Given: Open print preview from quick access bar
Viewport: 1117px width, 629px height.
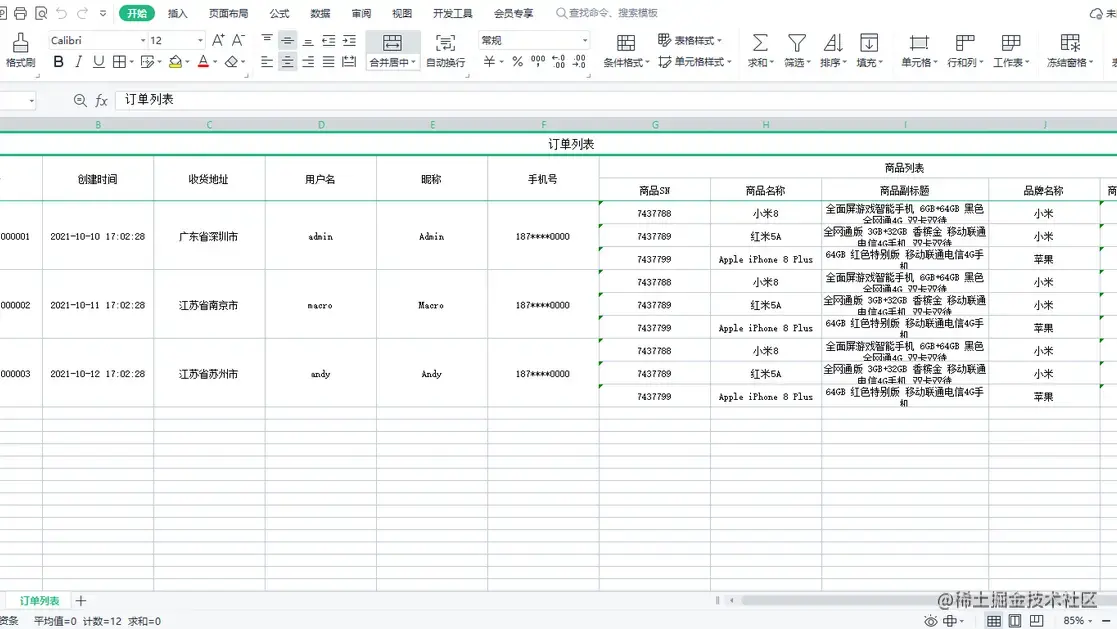Looking at the screenshot, I should tap(41, 13).
